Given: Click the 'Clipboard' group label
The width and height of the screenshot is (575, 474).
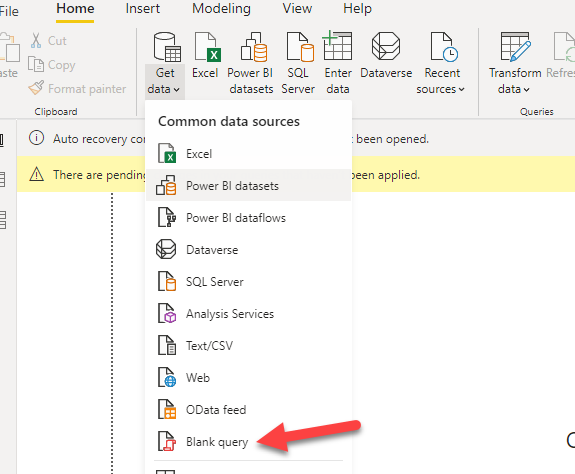Looking at the screenshot, I should pyautogui.click(x=56, y=111).
